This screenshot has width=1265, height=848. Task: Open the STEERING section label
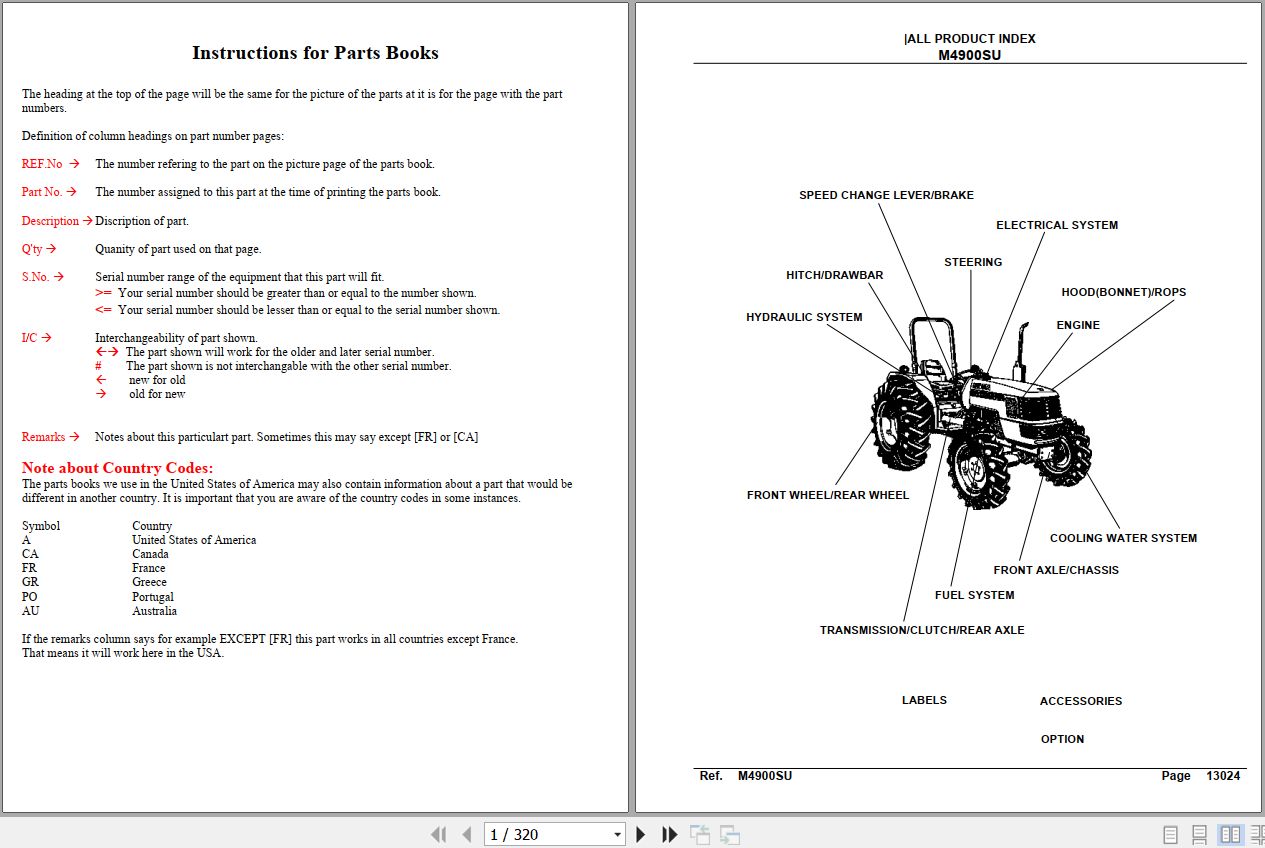click(973, 262)
